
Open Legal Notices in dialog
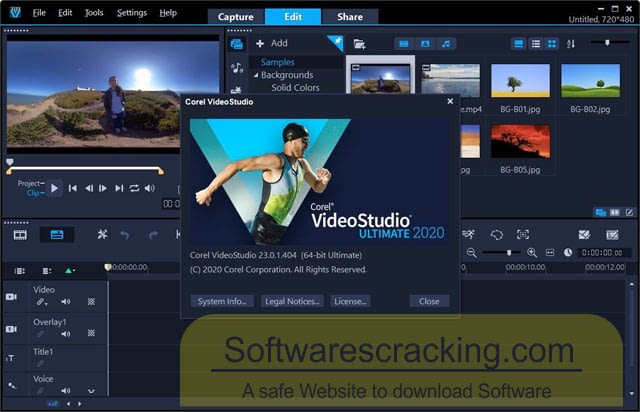(292, 301)
